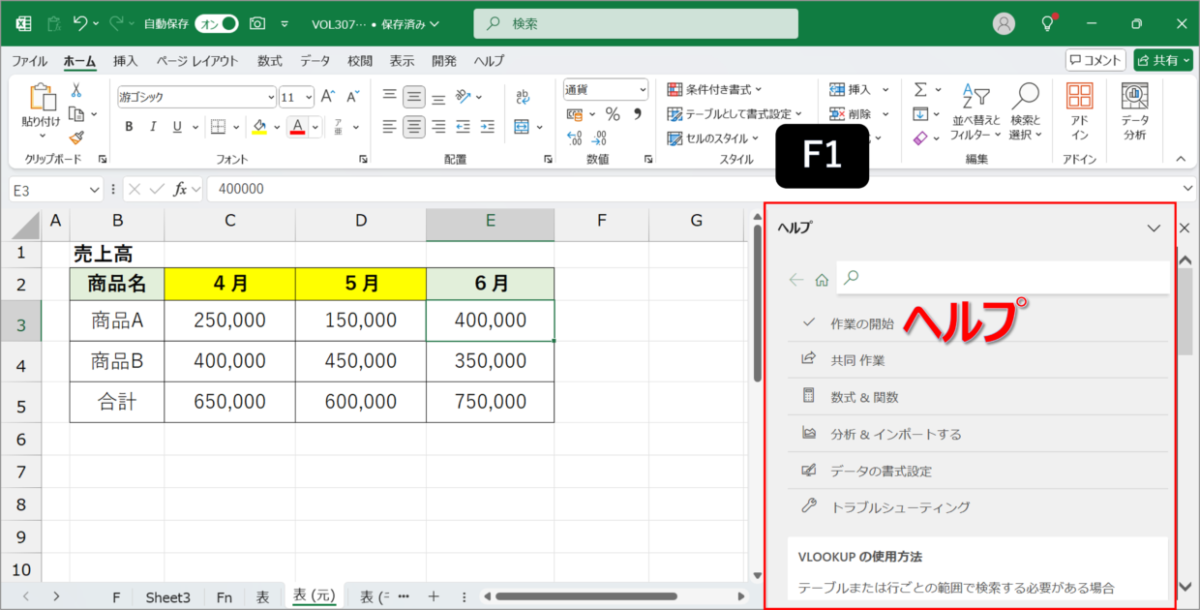Image resolution: width=1200 pixels, height=610 pixels.
Task: Apply percent style with the % icon
Action: point(613,115)
